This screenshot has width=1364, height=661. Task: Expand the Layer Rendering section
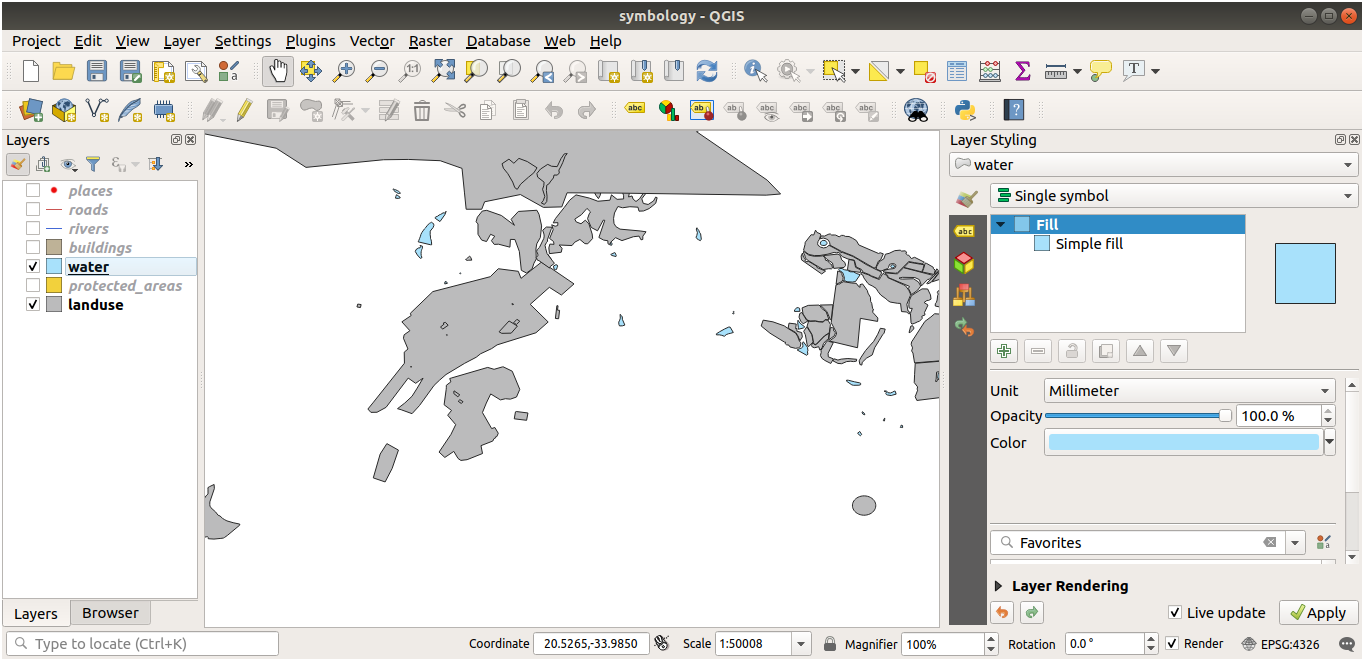click(998, 586)
